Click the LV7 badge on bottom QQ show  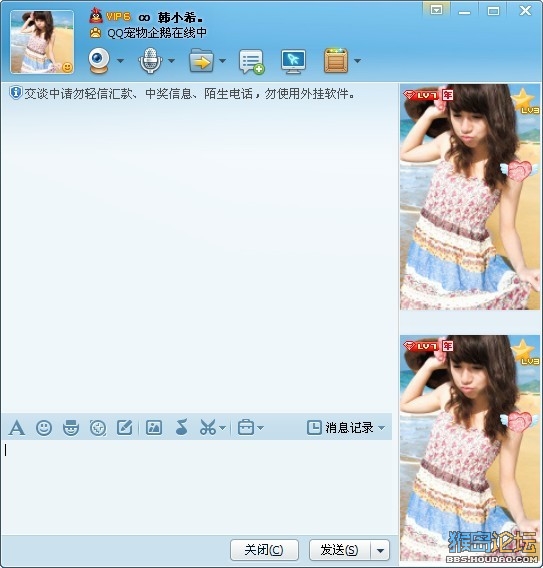pos(420,346)
